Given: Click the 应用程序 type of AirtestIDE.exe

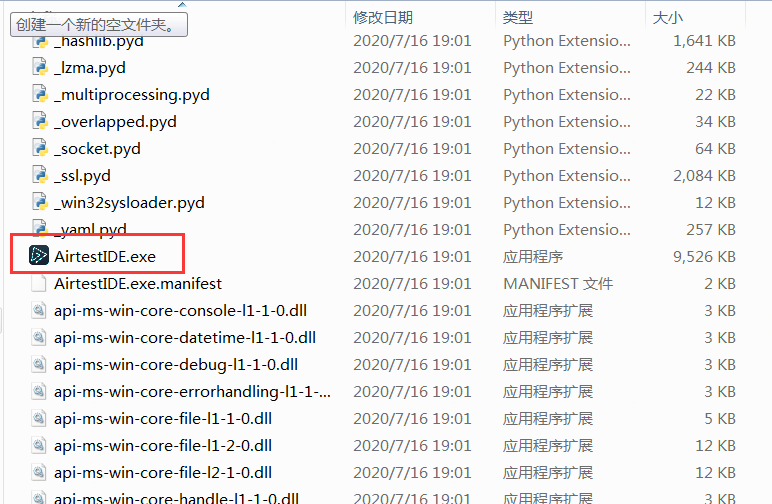Looking at the screenshot, I should click(x=533, y=257).
